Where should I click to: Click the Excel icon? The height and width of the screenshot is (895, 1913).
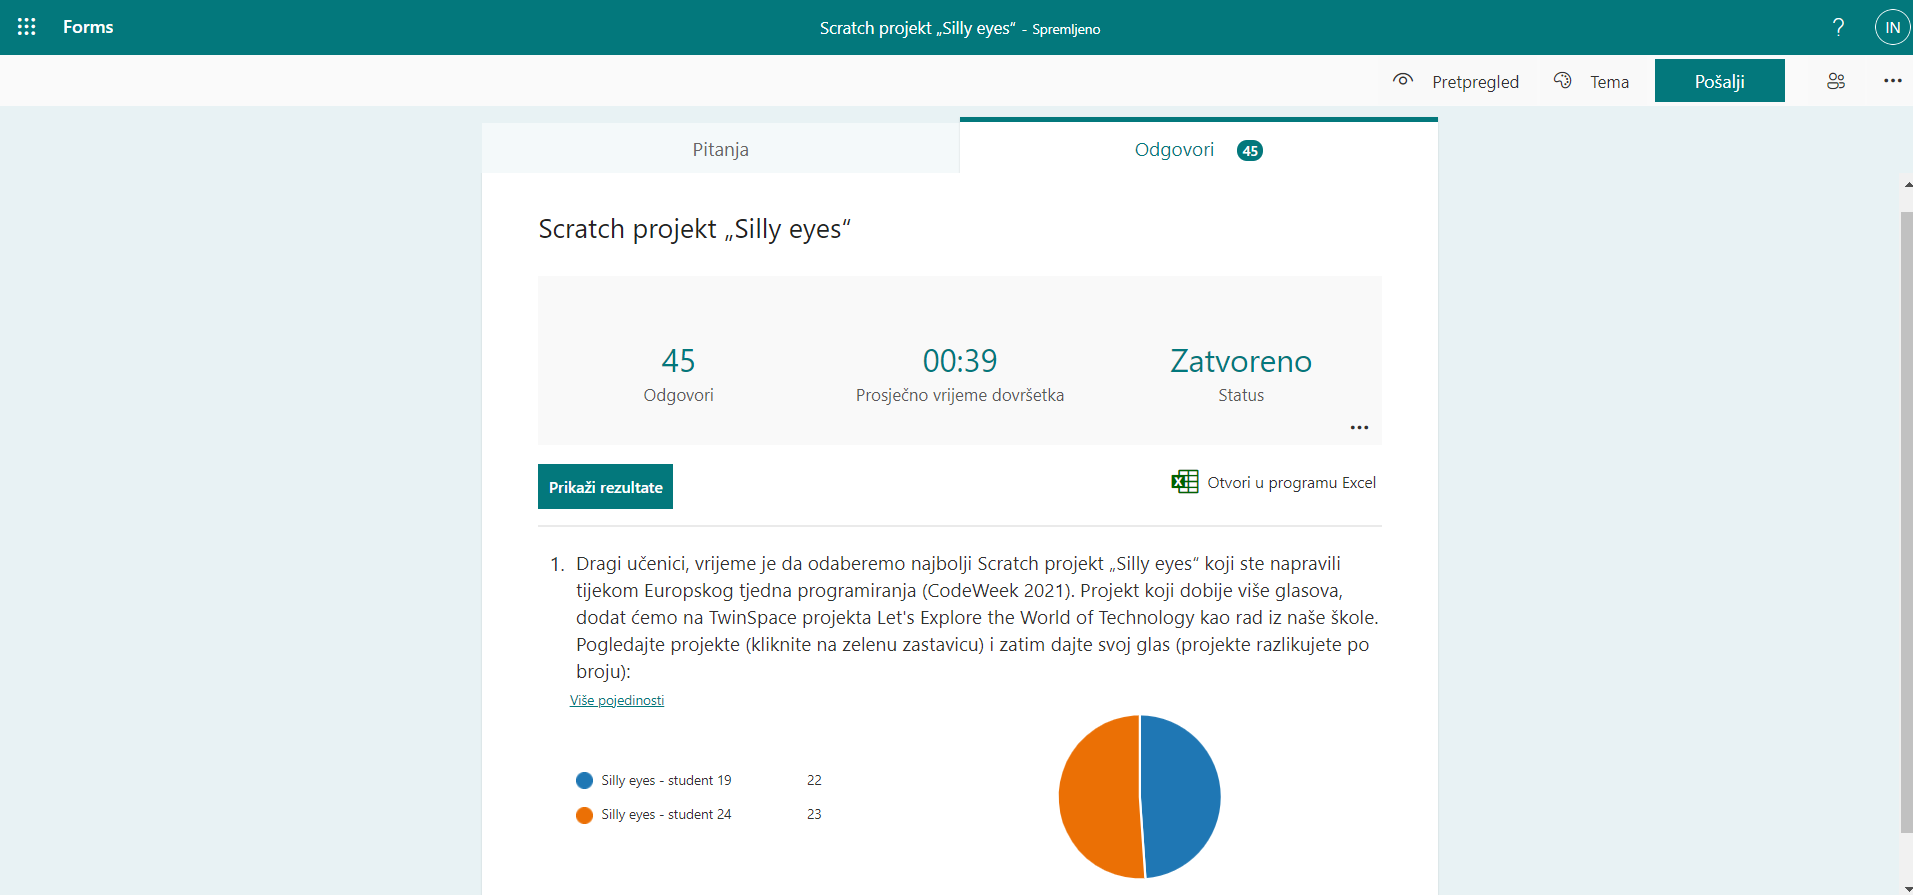[1185, 482]
